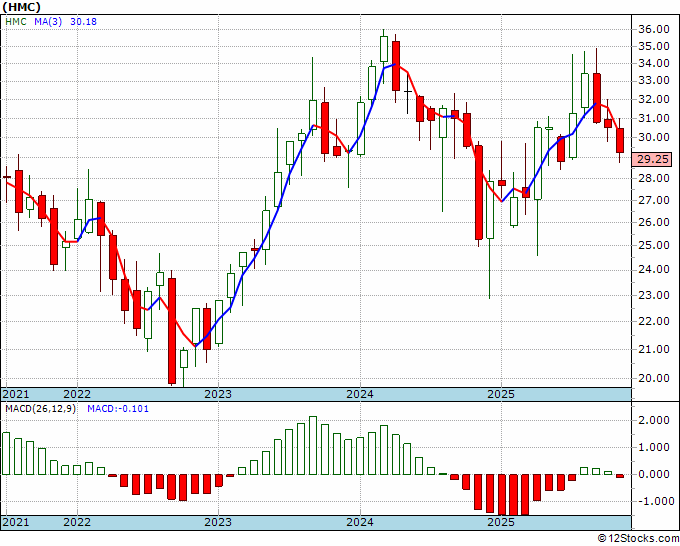Click the 27.00 price axis label
This screenshot has height=546, width=680.
[654, 200]
